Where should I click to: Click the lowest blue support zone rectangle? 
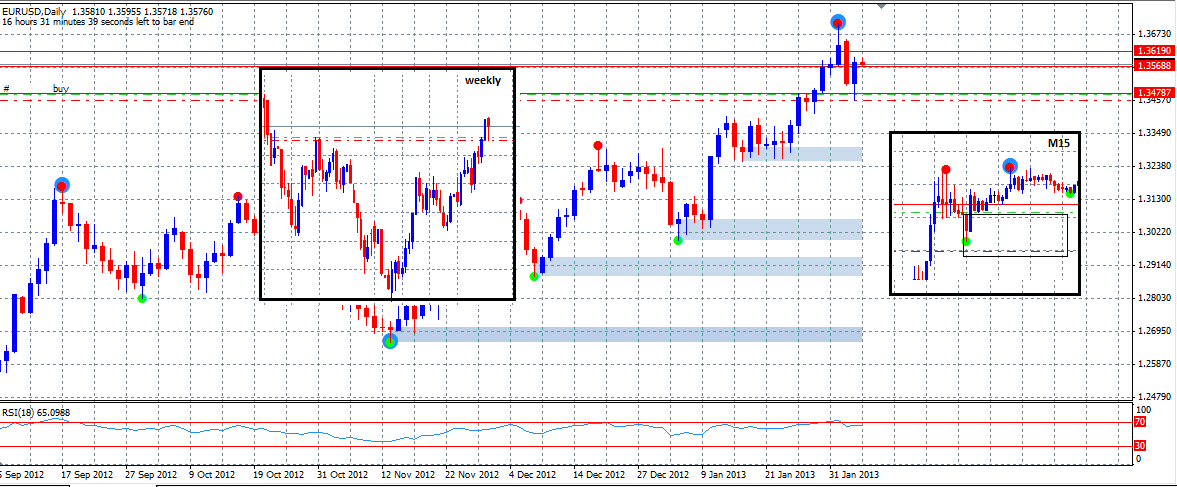coord(630,334)
